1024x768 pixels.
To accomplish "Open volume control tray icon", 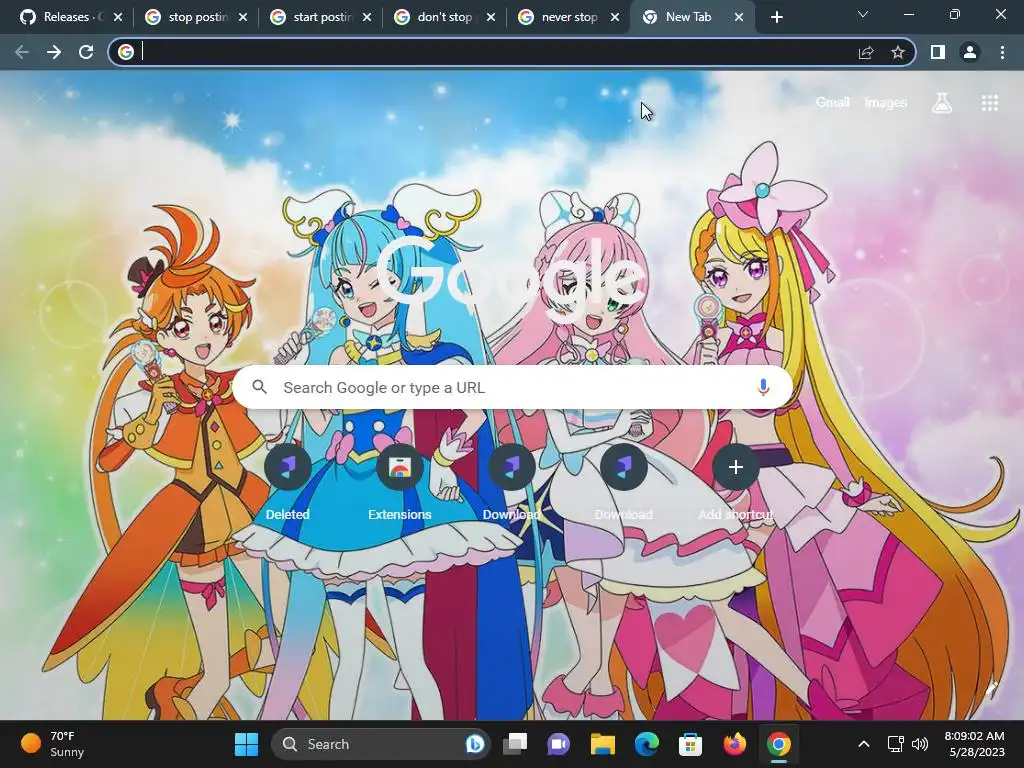I will (x=920, y=744).
